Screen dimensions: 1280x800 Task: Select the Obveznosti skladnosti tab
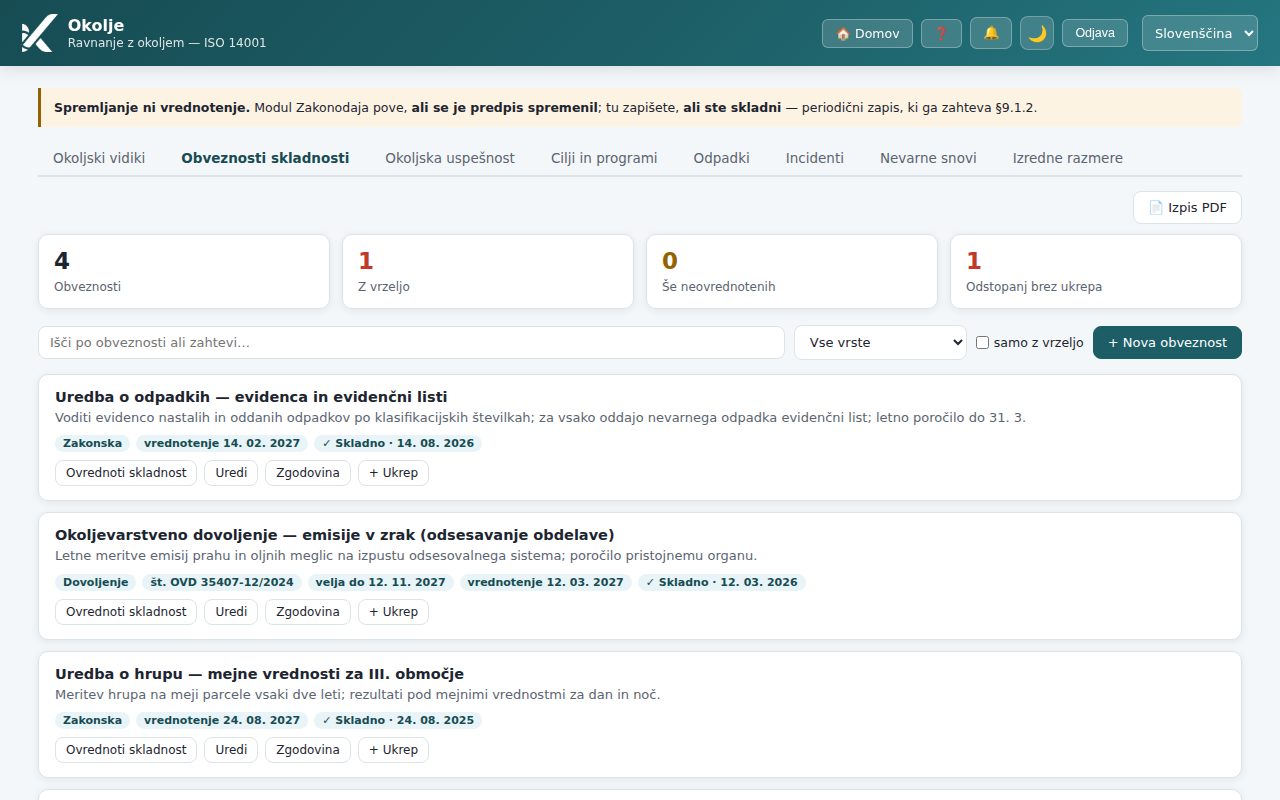point(265,158)
